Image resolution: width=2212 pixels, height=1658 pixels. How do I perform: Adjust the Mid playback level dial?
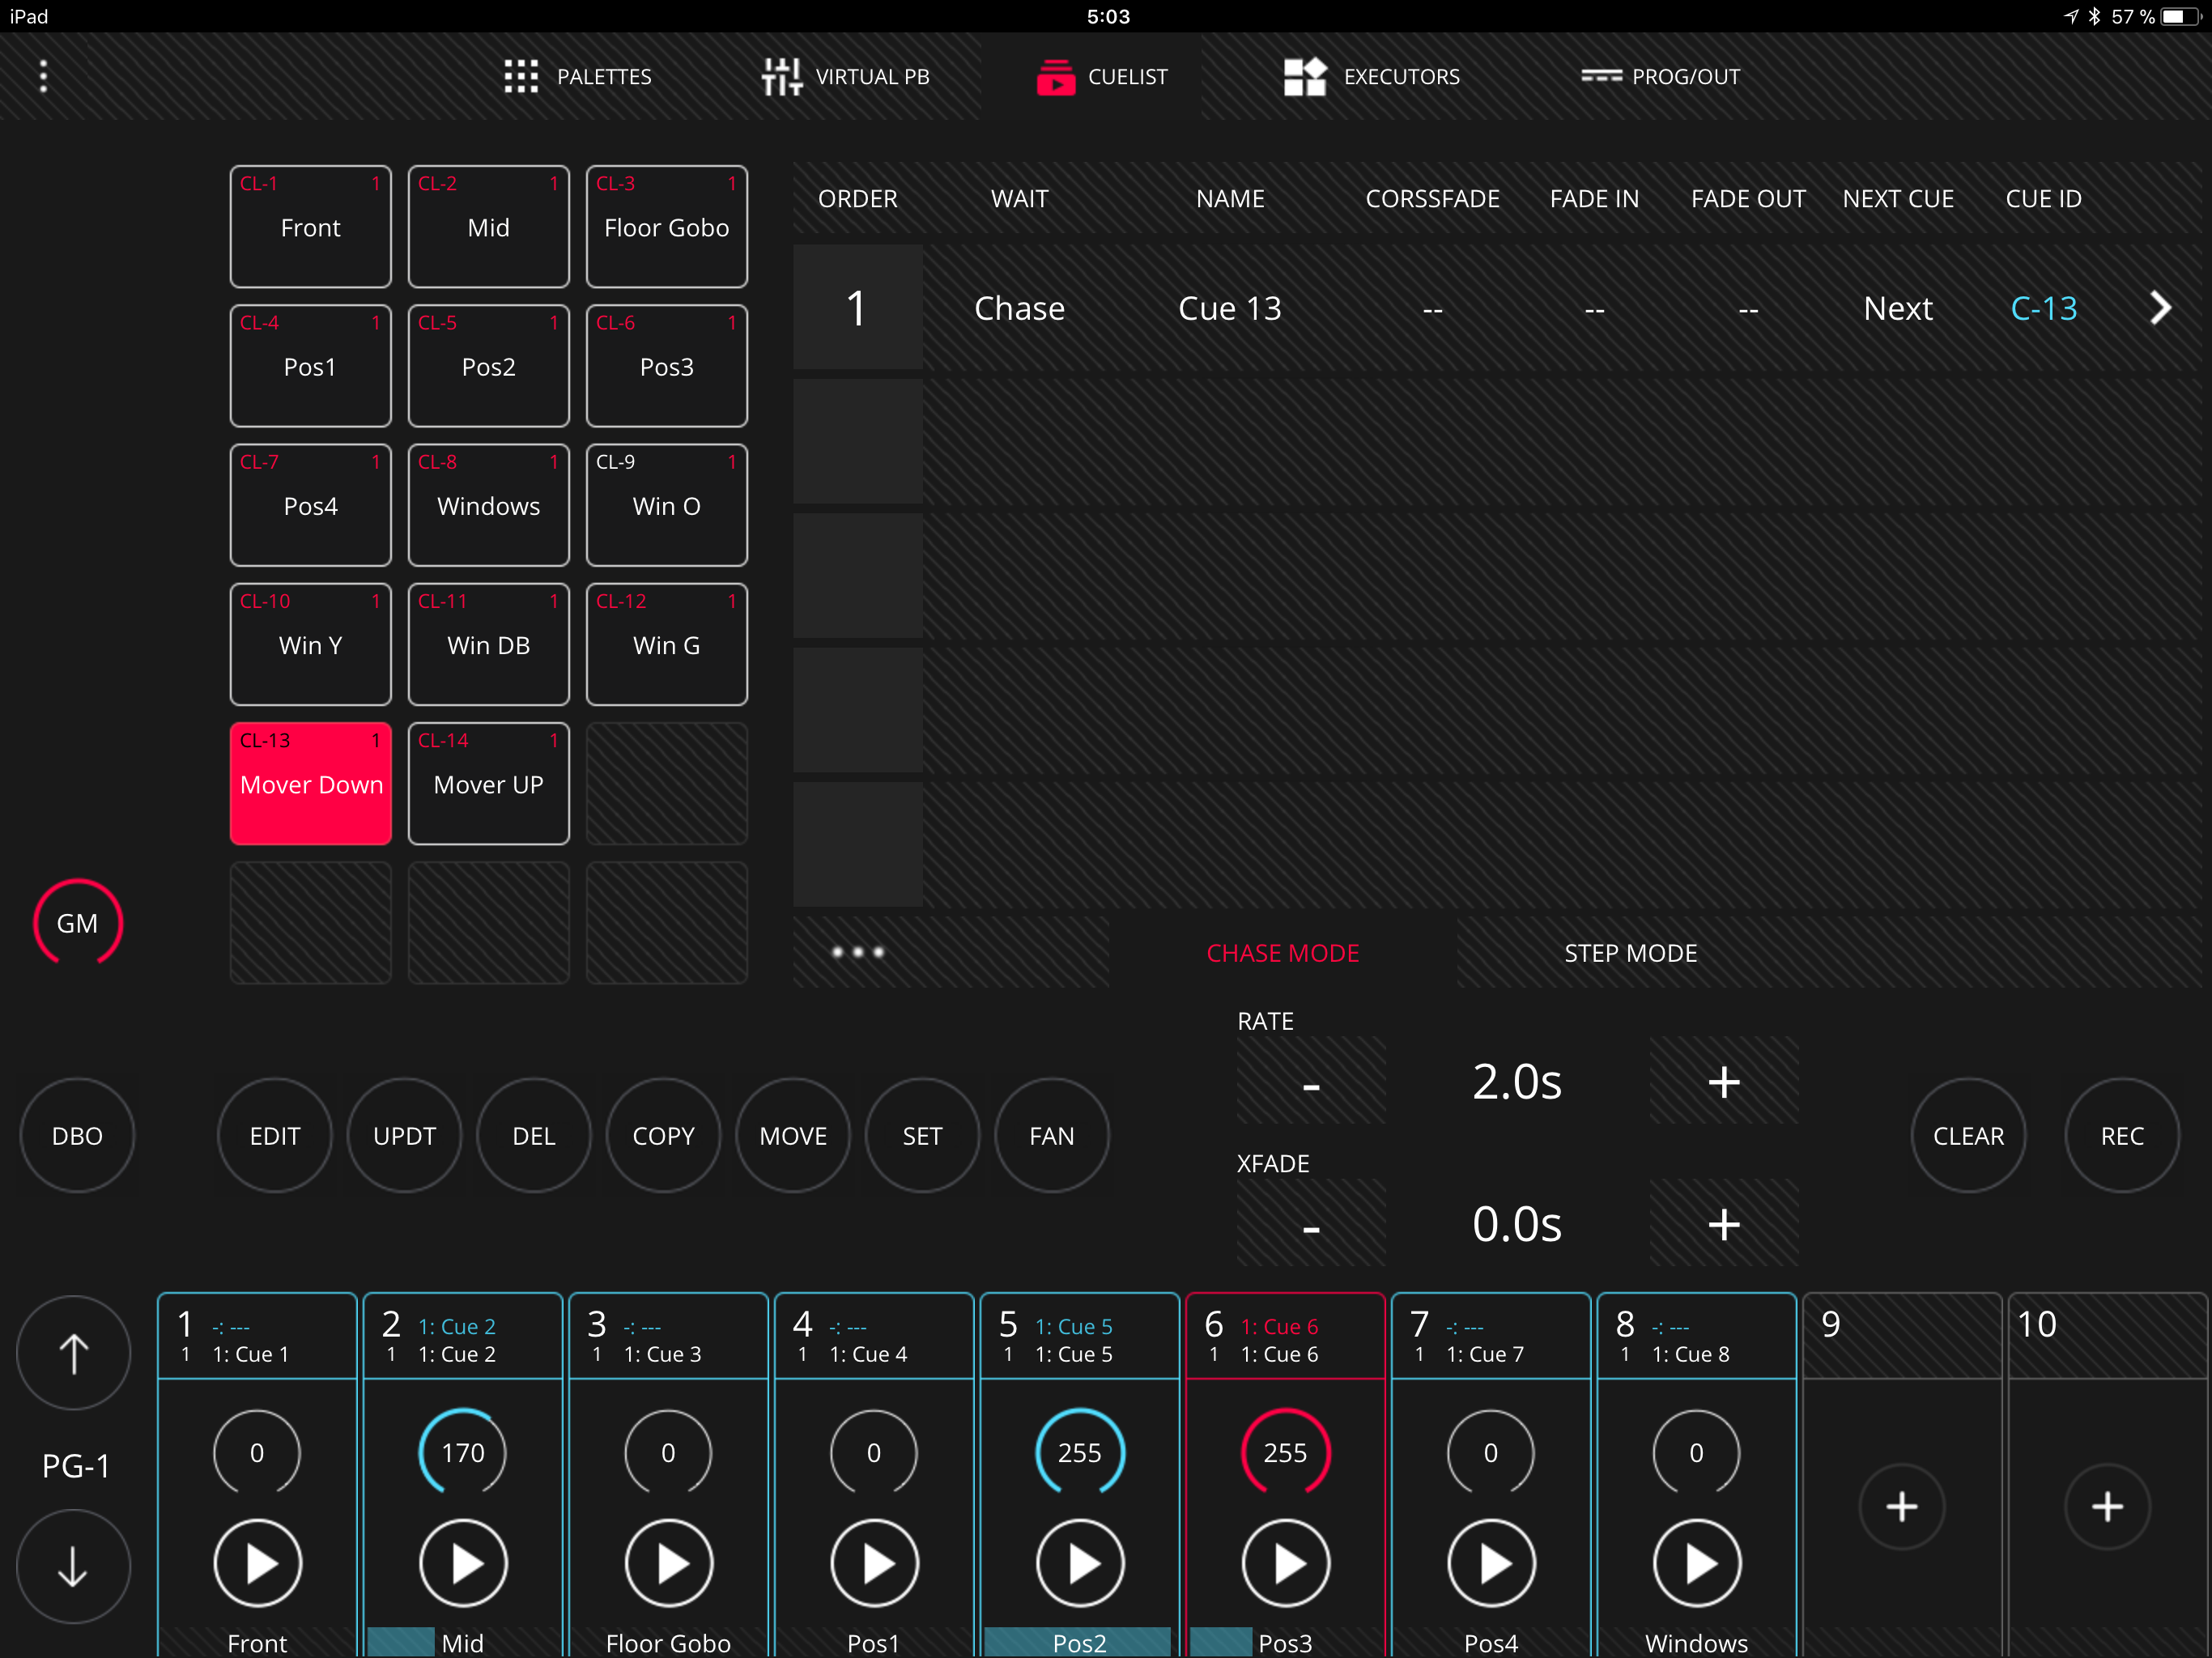463,1452
